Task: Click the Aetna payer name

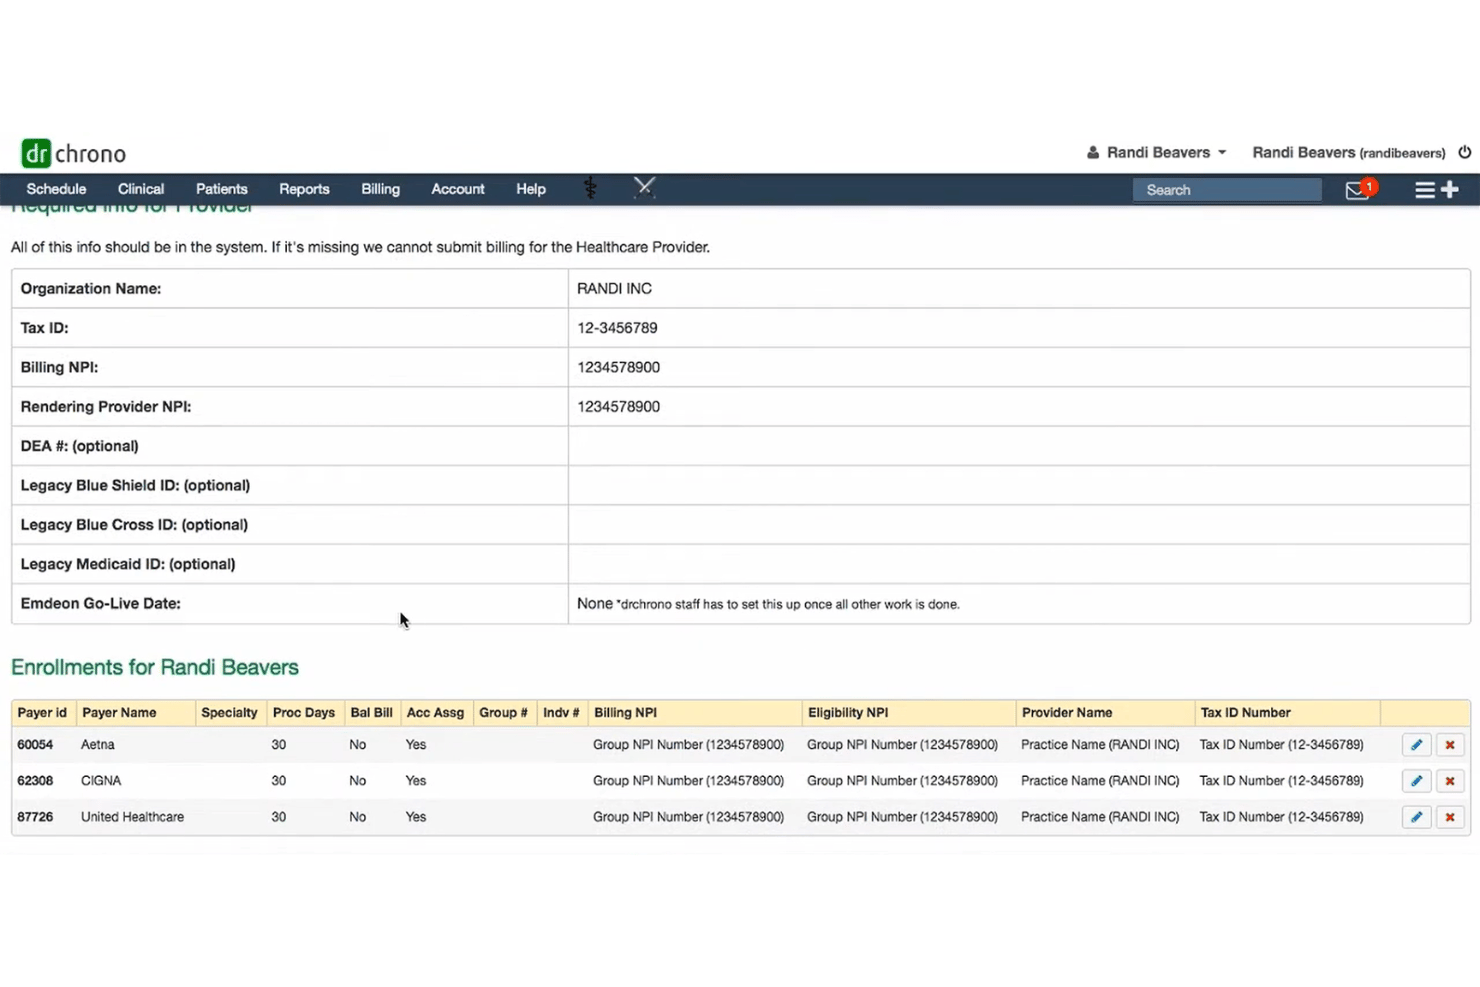Action: pos(98,745)
